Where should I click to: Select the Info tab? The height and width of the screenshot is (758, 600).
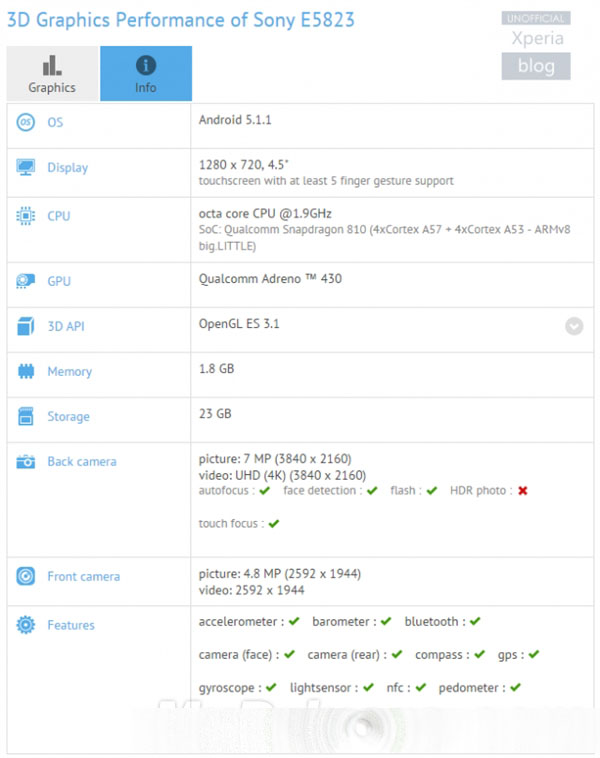tap(146, 73)
